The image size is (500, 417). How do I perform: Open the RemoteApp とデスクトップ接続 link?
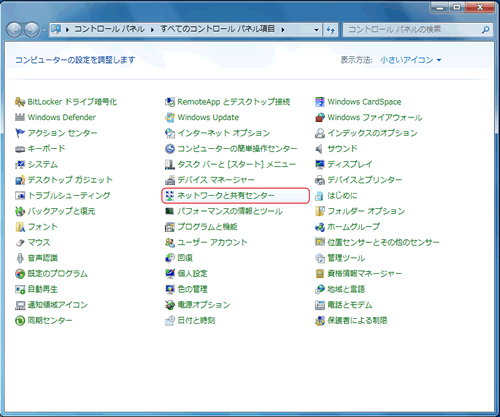point(234,102)
